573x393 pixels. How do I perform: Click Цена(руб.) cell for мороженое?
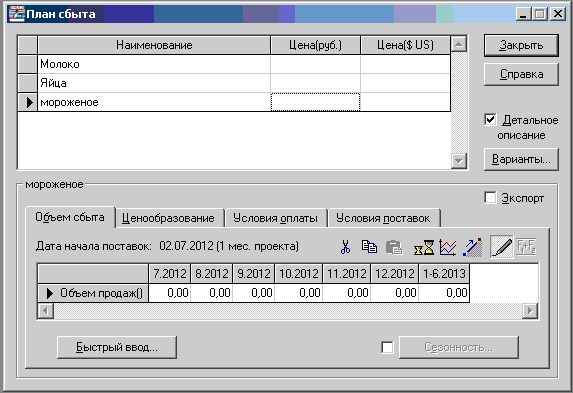pos(315,102)
